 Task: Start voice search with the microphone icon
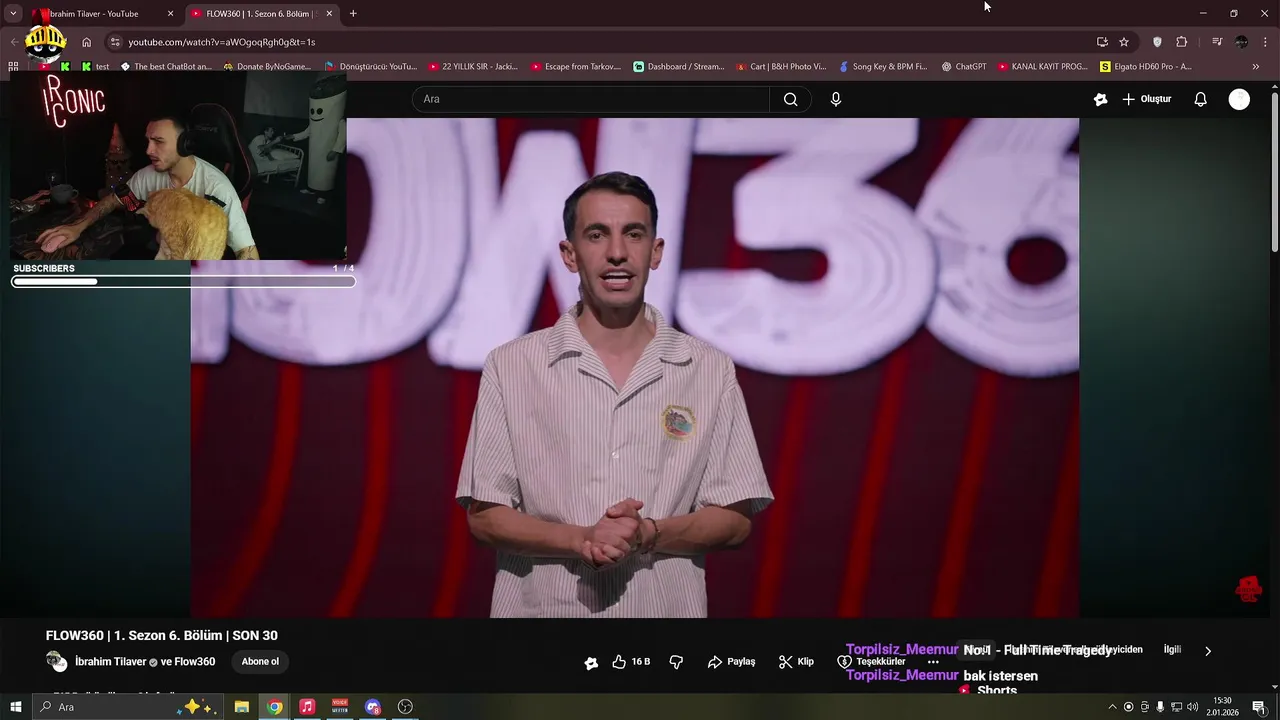(836, 99)
